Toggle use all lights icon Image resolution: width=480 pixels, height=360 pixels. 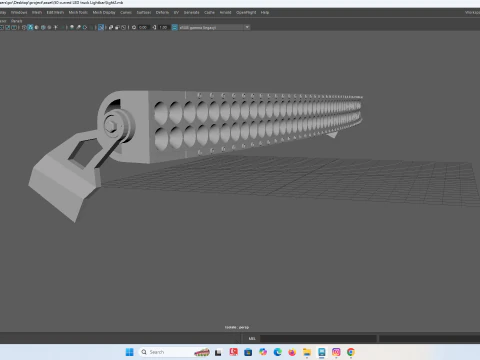[56, 27]
